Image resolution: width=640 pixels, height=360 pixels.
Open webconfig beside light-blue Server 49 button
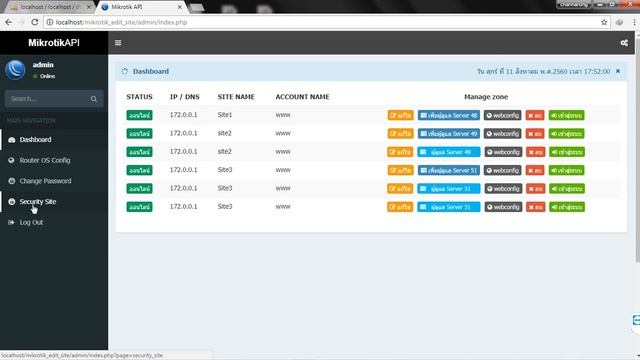point(503,152)
